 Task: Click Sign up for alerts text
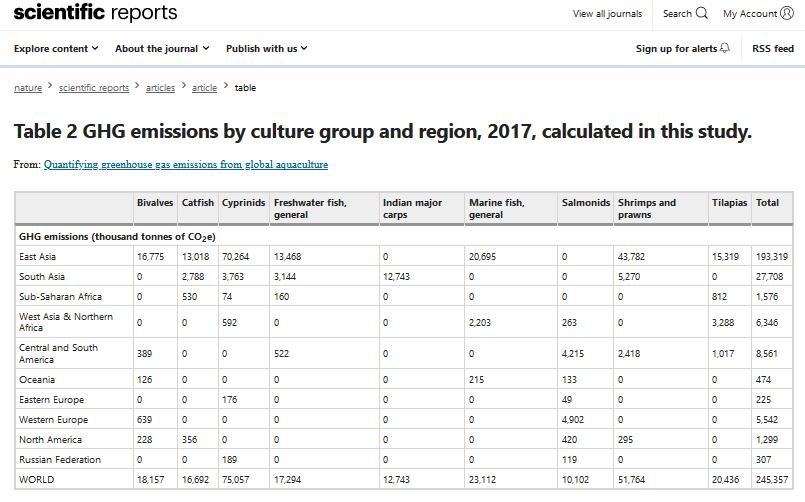676,49
